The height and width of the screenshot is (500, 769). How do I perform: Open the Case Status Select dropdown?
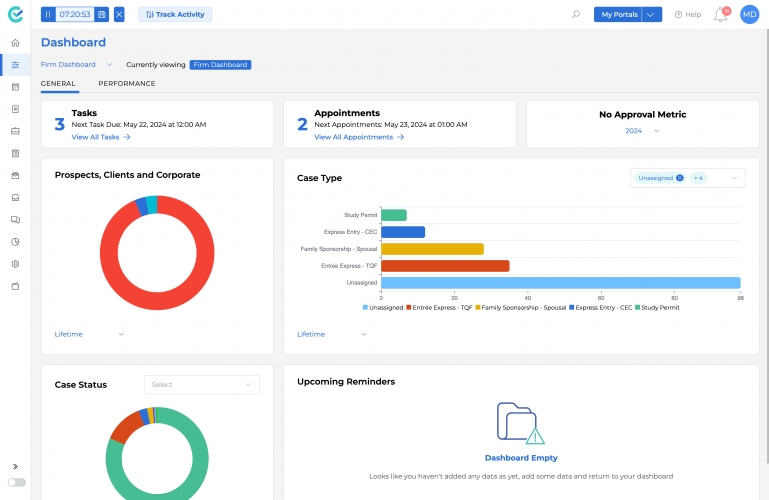pos(202,384)
